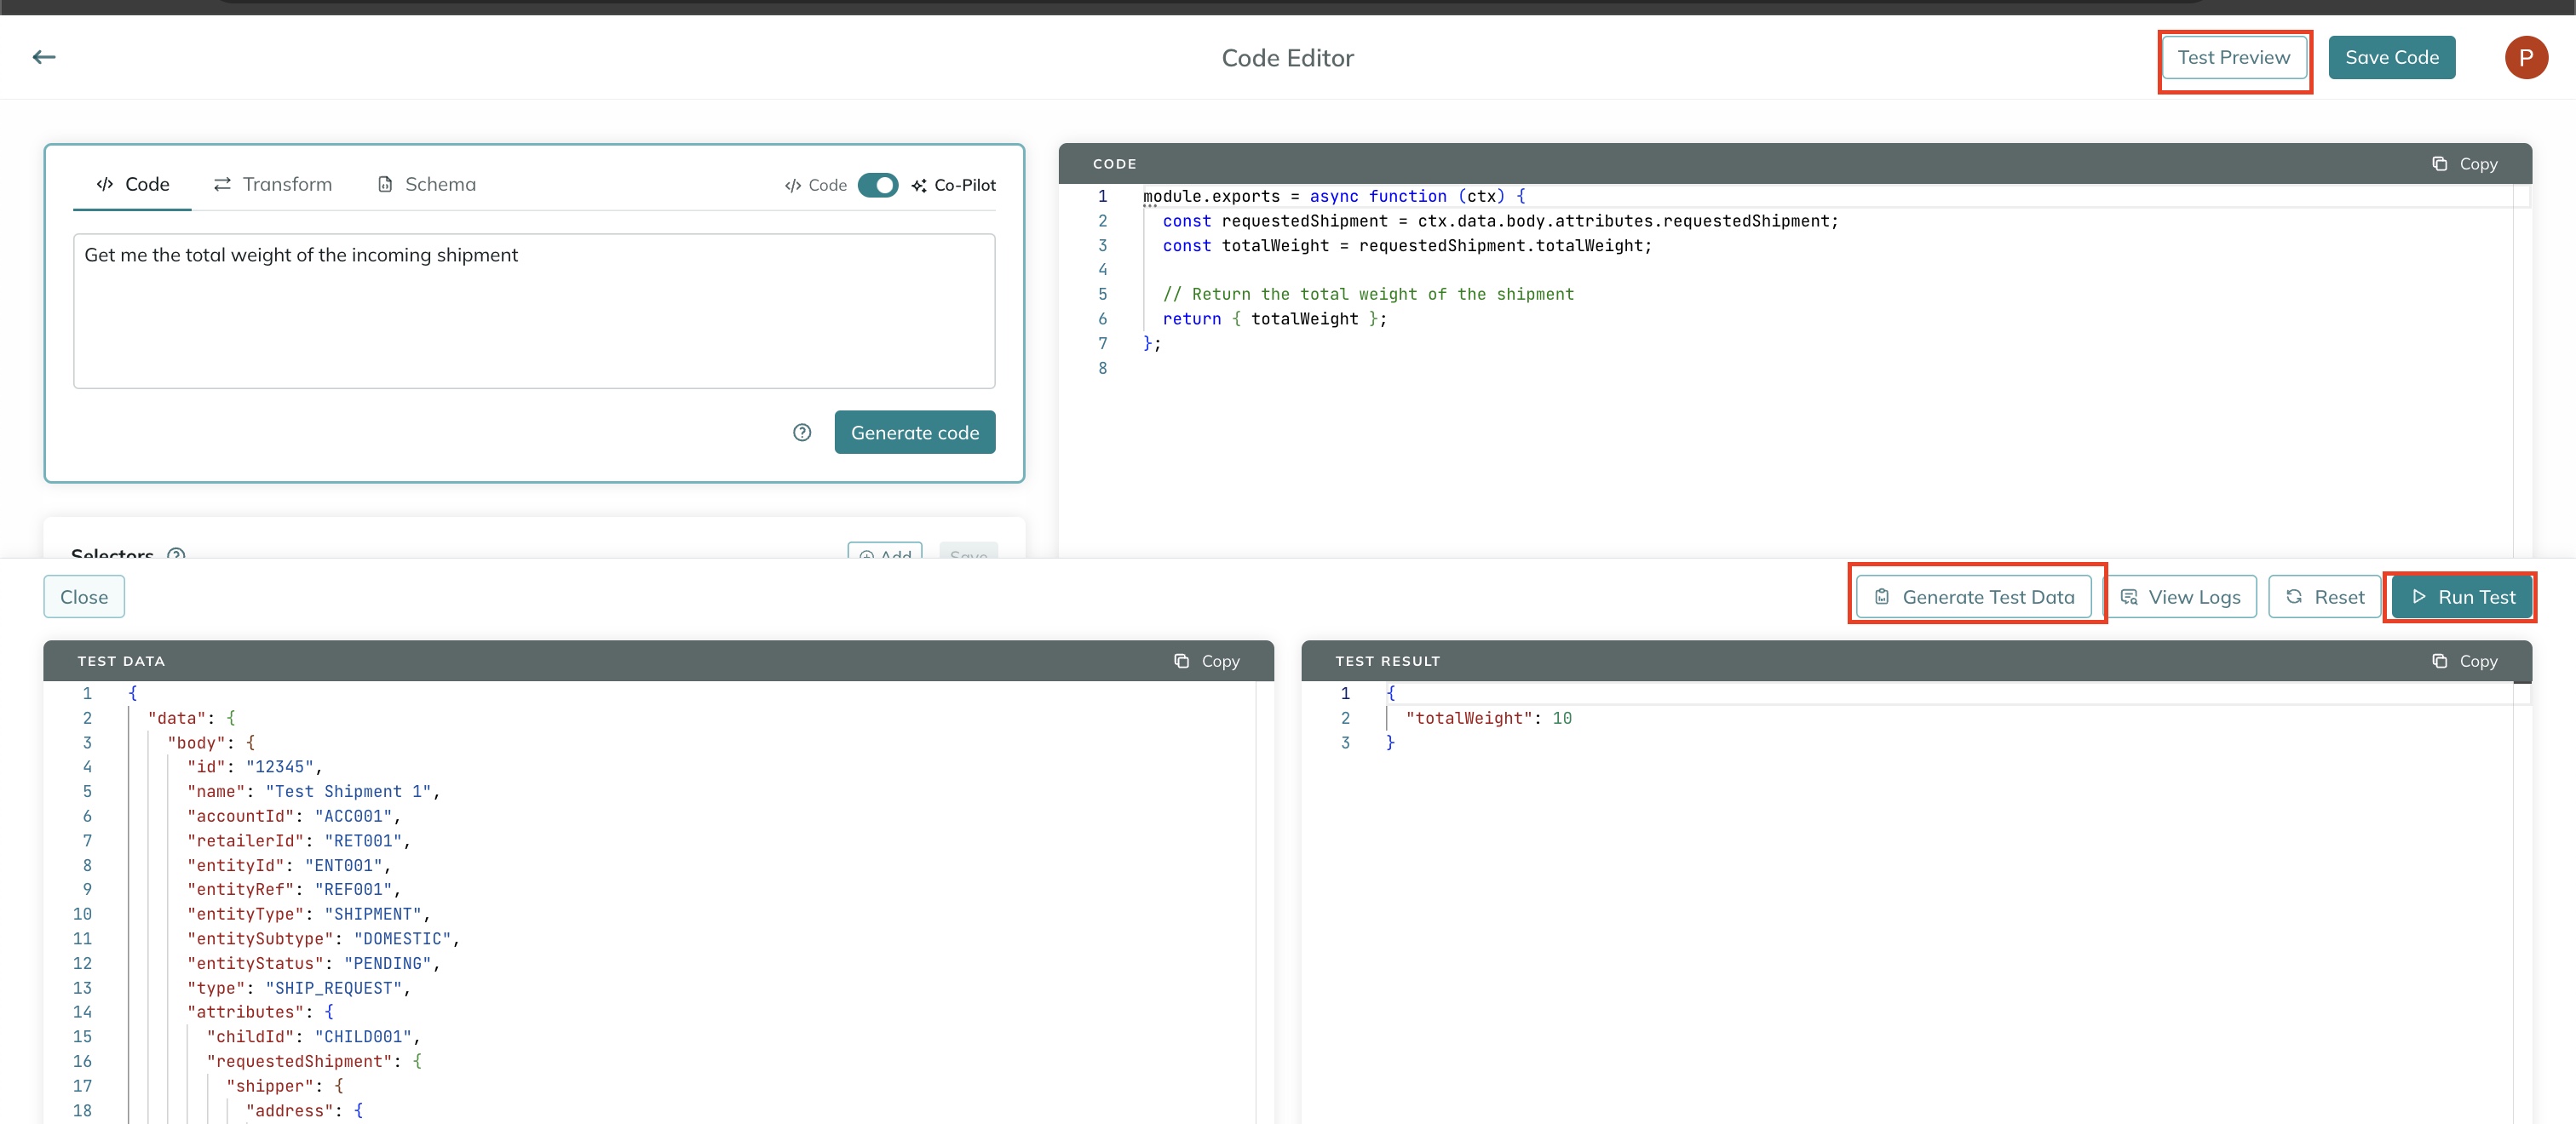Click the Code Editor page title
This screenshot has height=1124, width=2576.
1287,58
